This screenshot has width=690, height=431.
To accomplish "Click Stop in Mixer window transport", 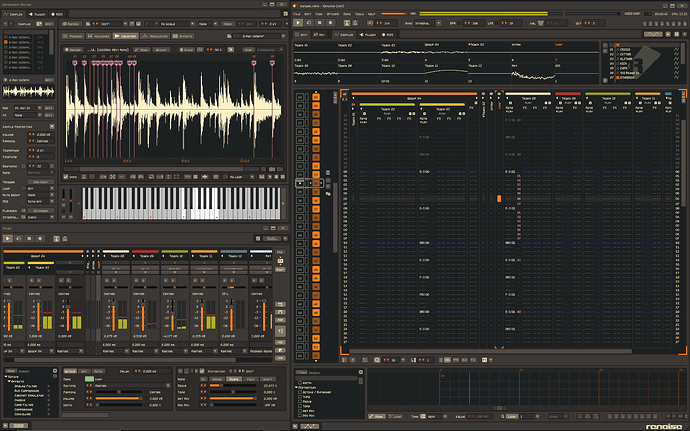I will pyautogui.click(x=29, y=238).
